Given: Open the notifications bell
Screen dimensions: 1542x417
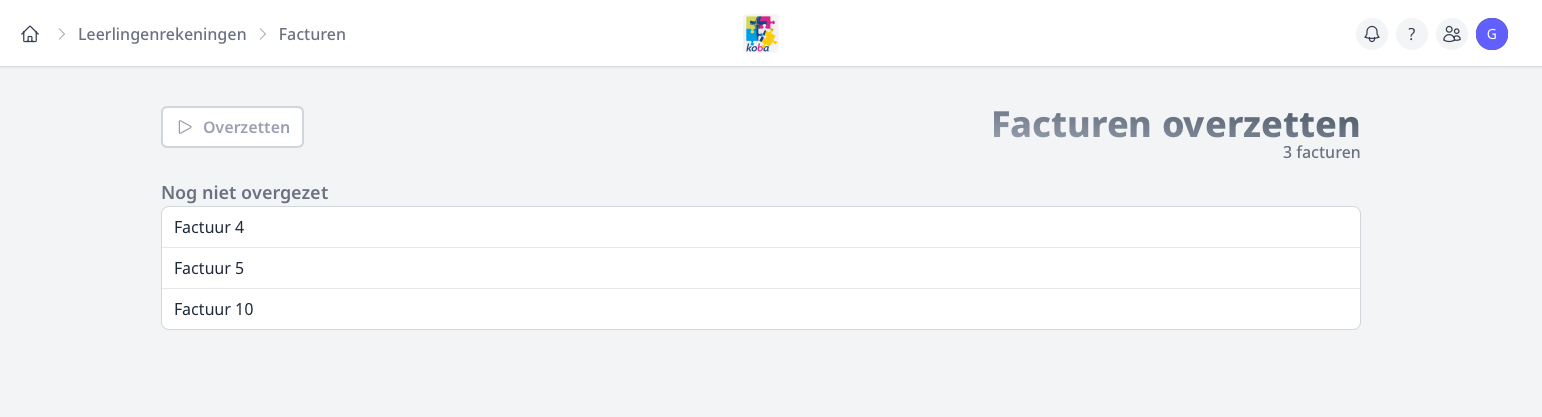Looking at the screenshot, I should coord(1372,34).
